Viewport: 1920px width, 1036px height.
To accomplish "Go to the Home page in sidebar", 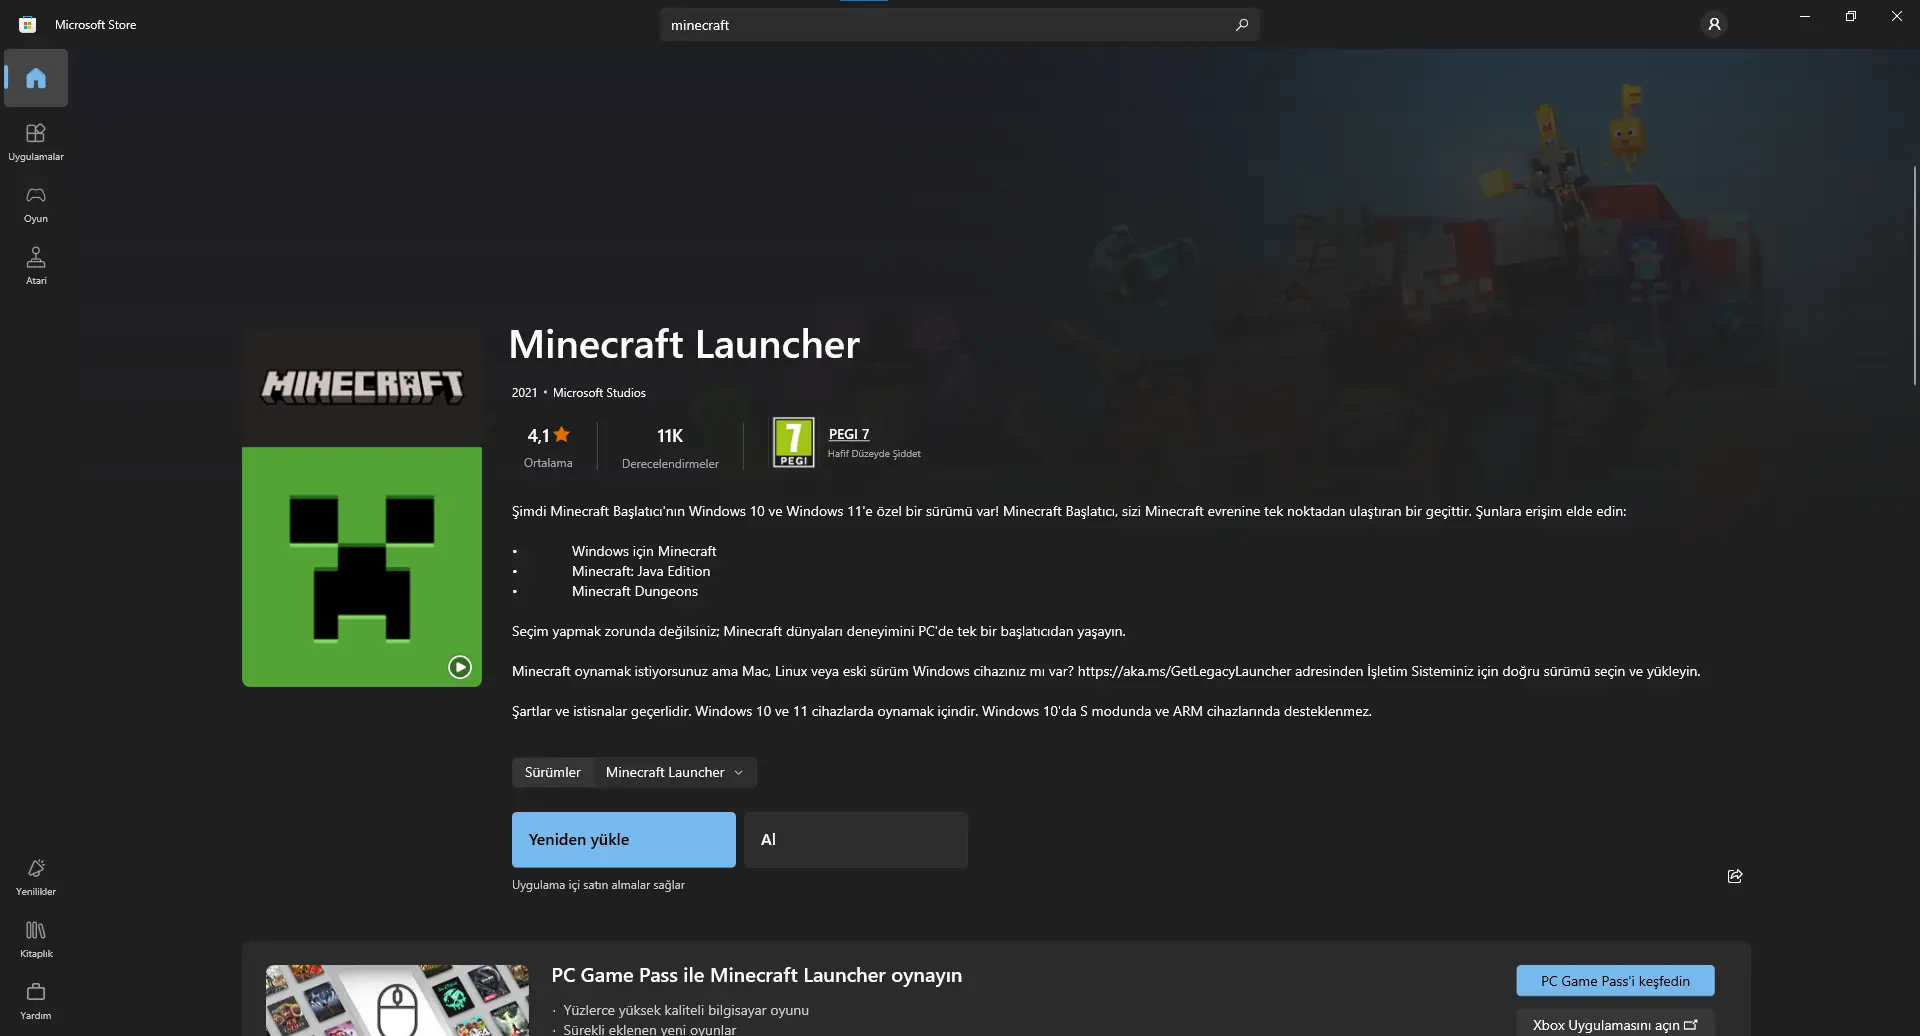I will tap(36, 78).
